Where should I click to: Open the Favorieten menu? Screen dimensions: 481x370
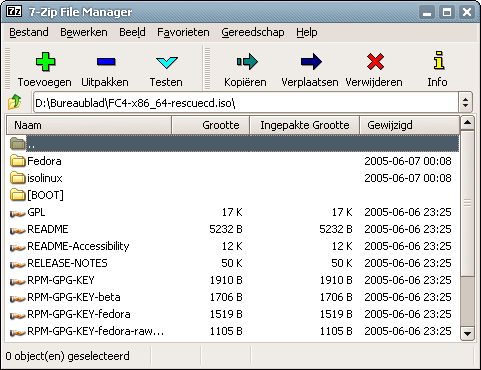[x=183, y=32]
